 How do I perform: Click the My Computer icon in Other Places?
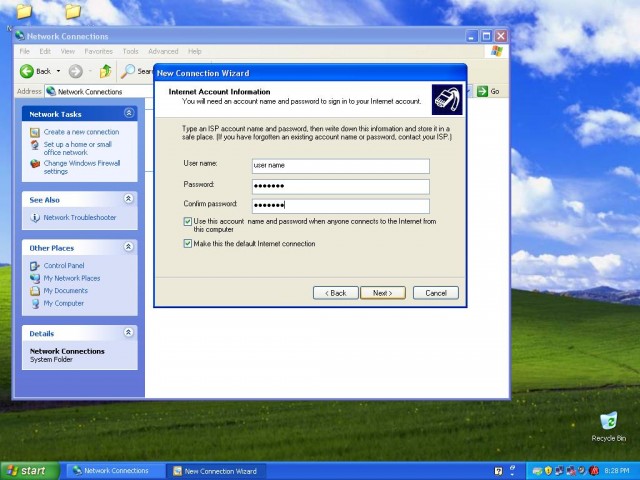(x=35, y=304)
